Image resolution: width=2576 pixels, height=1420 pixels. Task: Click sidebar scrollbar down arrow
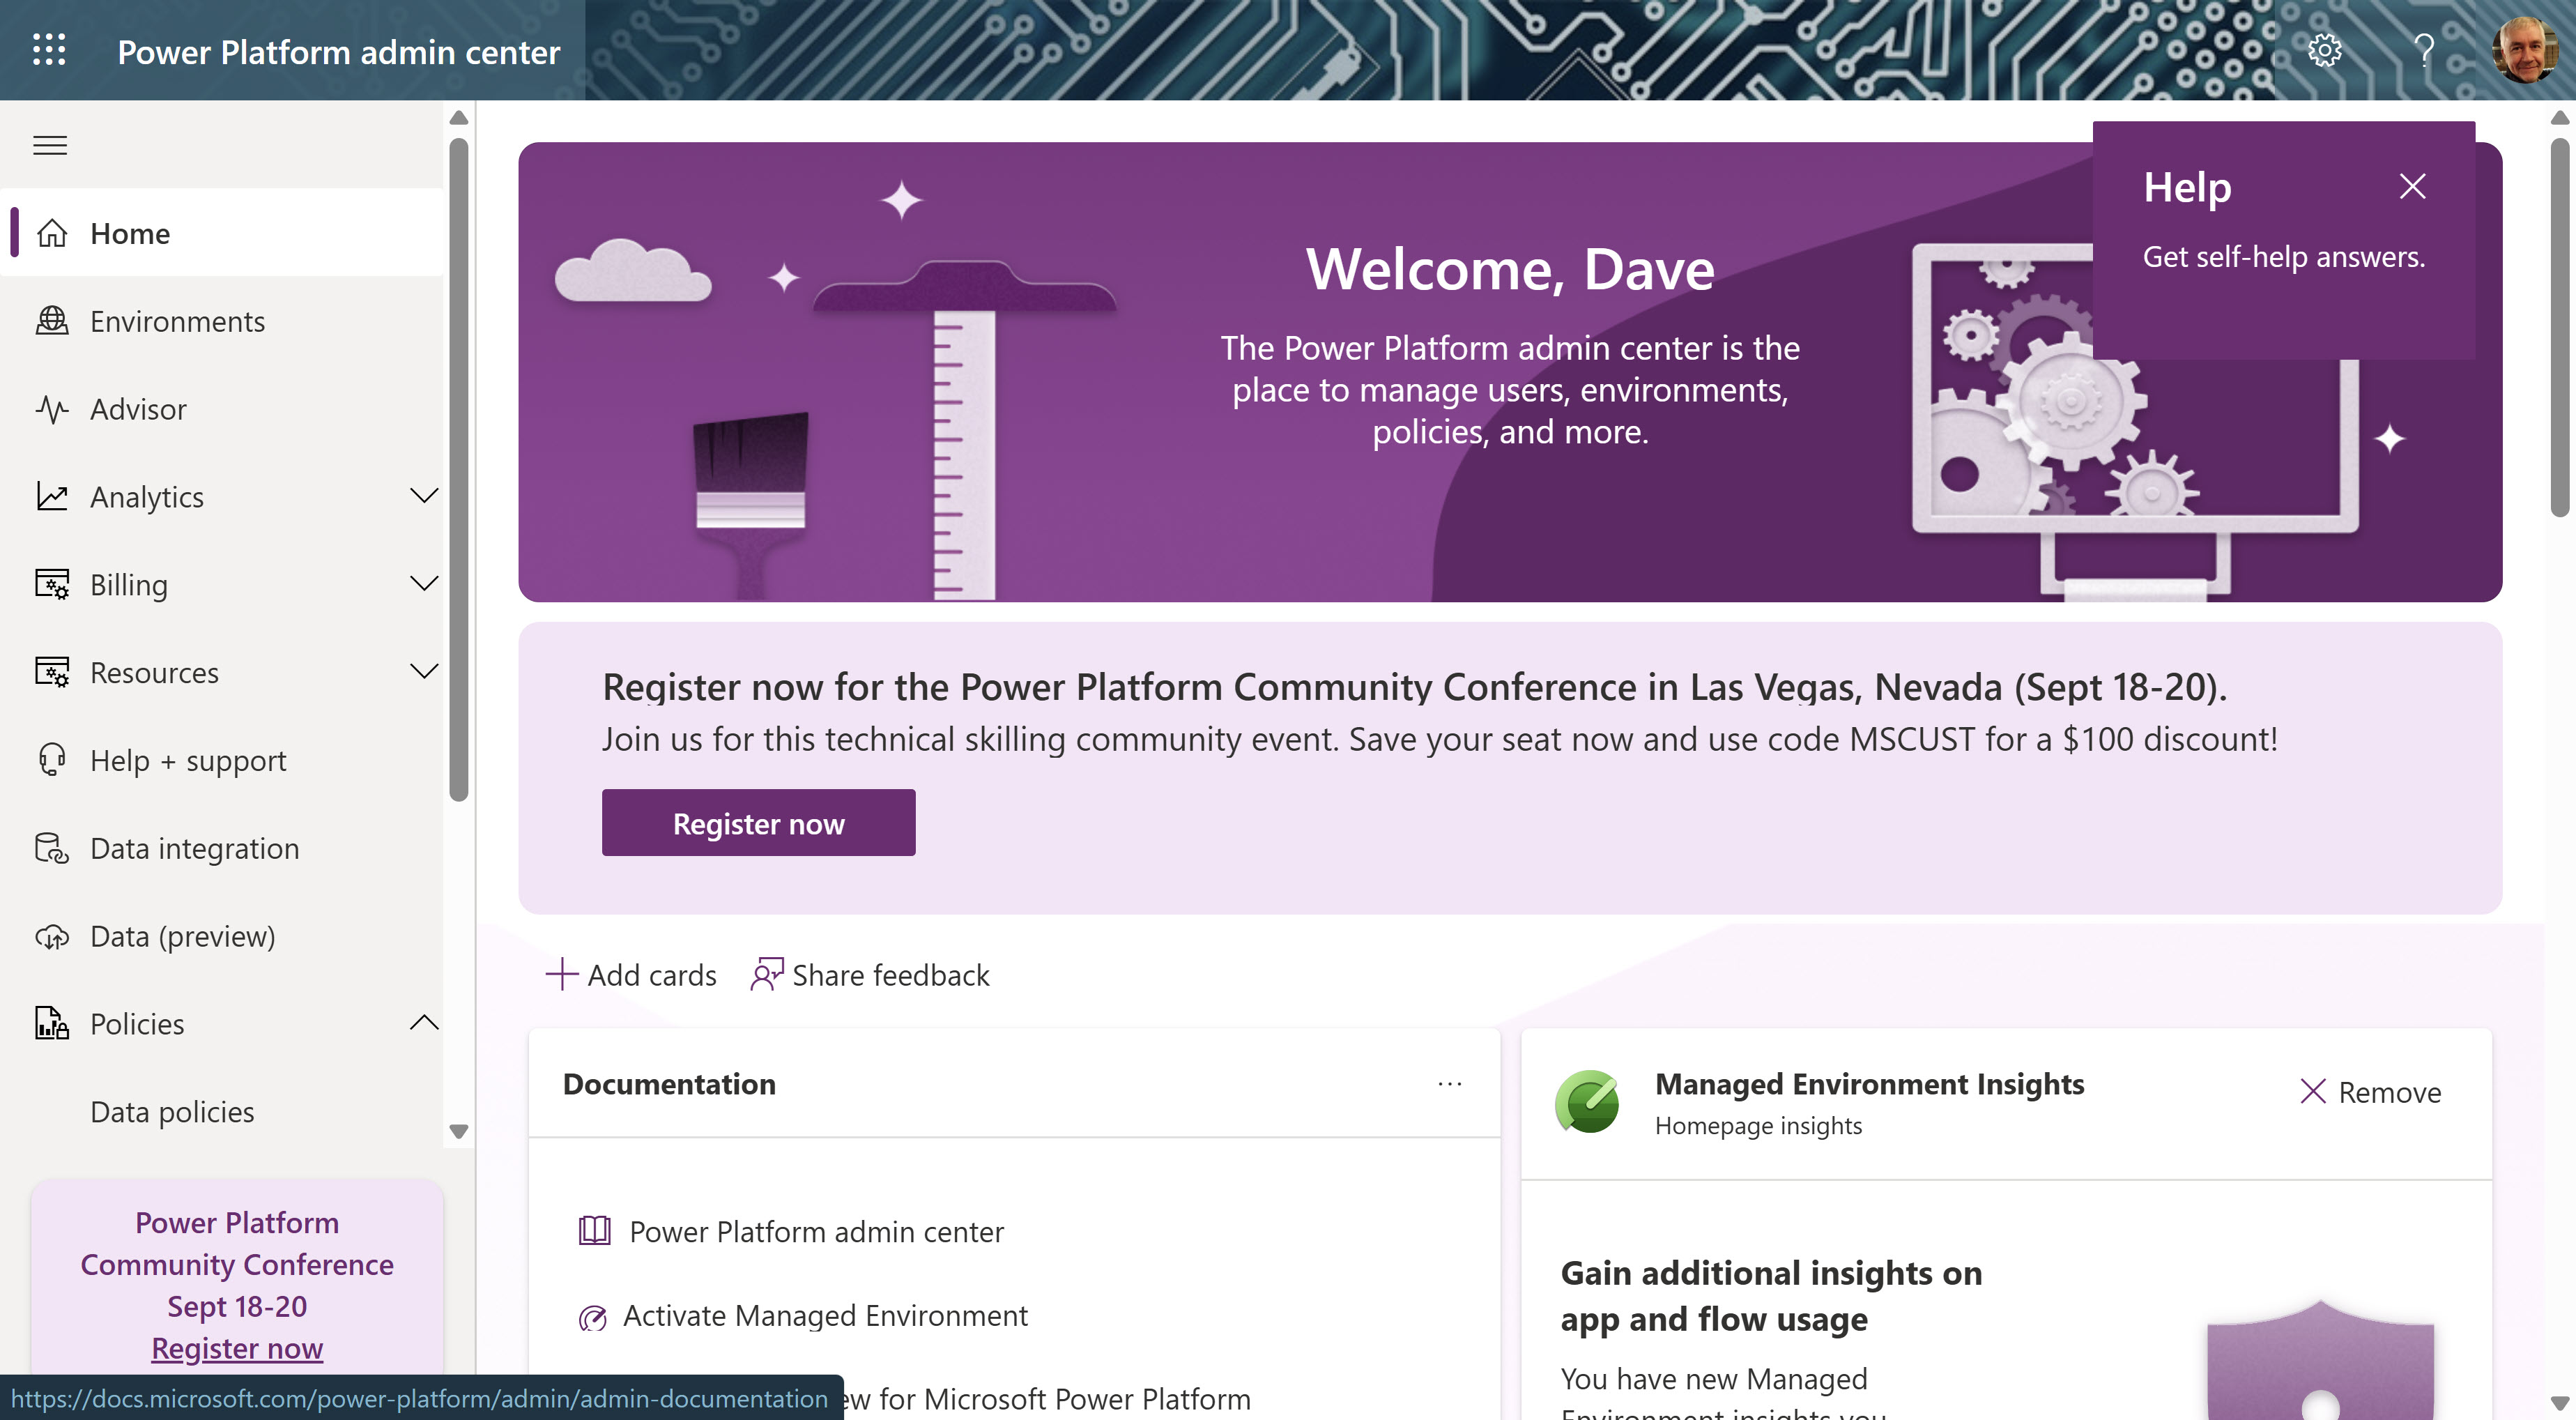point(459,1131)
